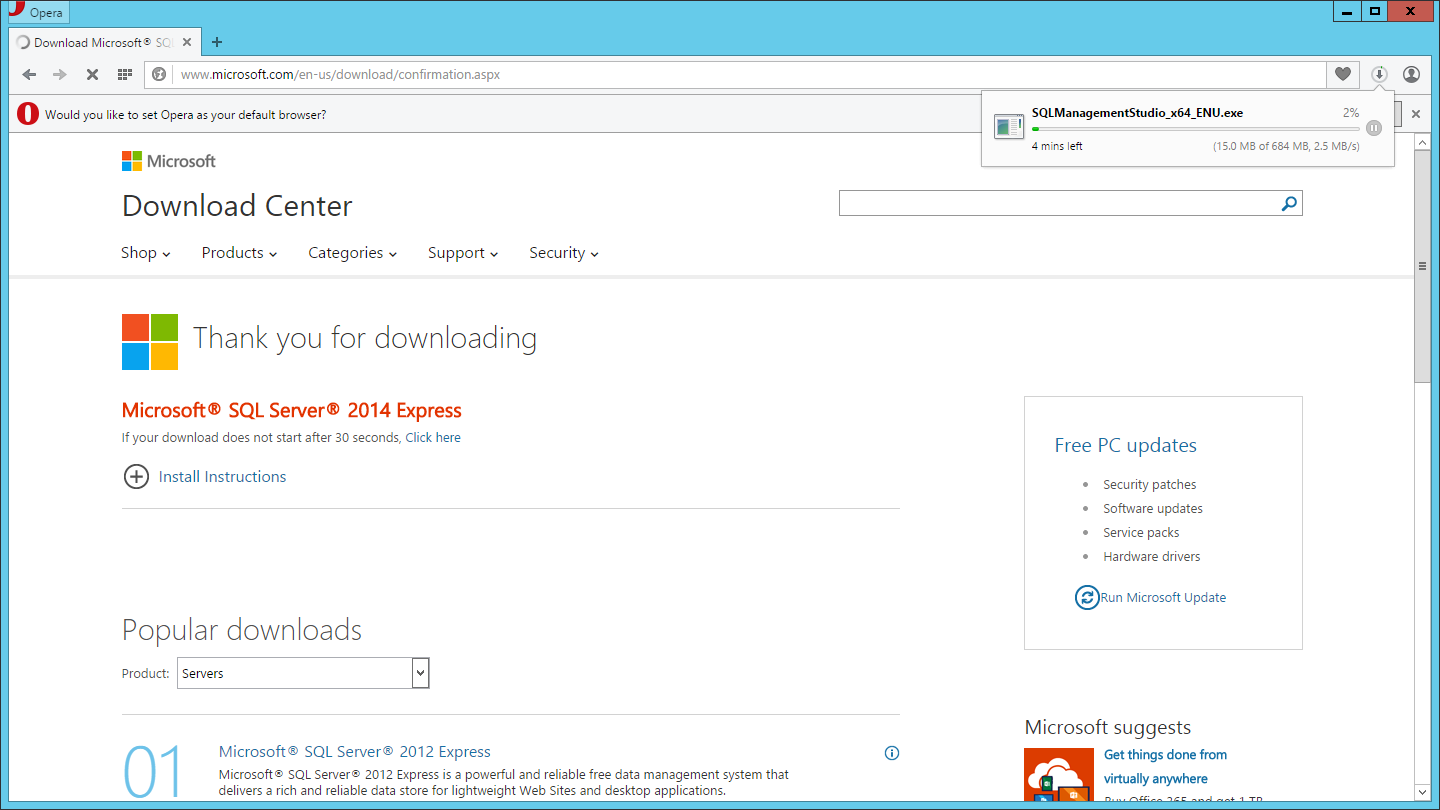
Task: Select the Download Microsoft SQL browser tab
Action: 105,42
